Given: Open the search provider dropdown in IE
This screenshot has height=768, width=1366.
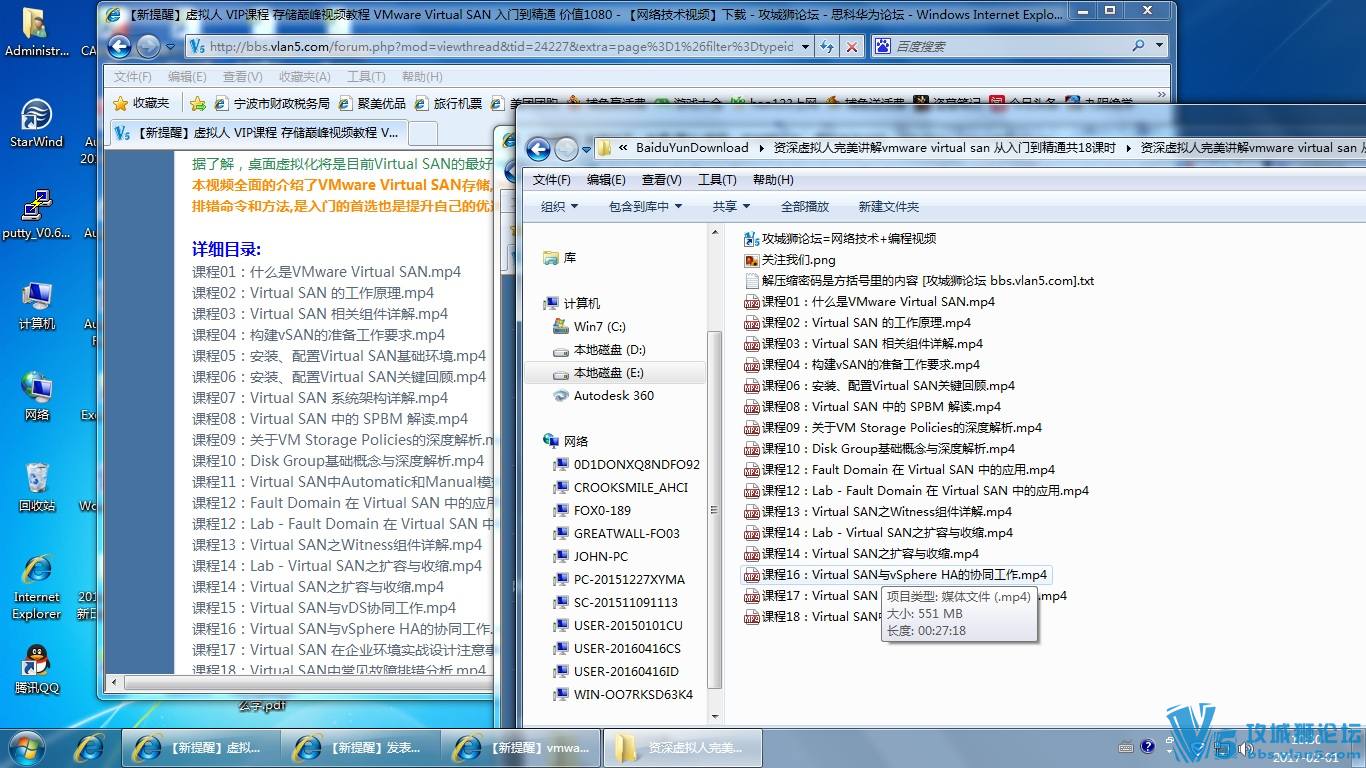Looking at the screenshot, I should (x=1159, y=46).
